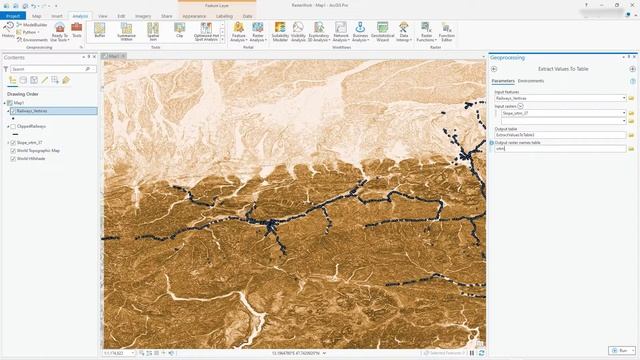Open the Project tab

coord(13,16)
